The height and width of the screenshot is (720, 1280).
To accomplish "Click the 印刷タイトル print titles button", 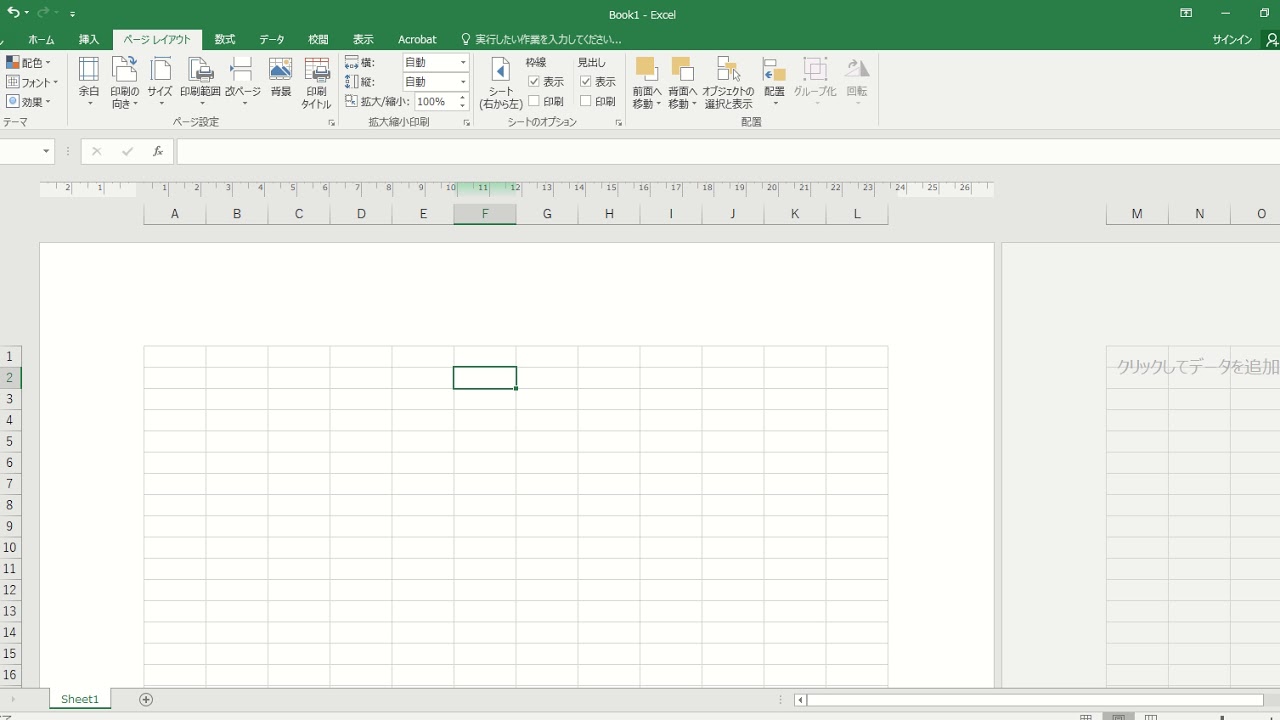I will [x=316, y=82].
